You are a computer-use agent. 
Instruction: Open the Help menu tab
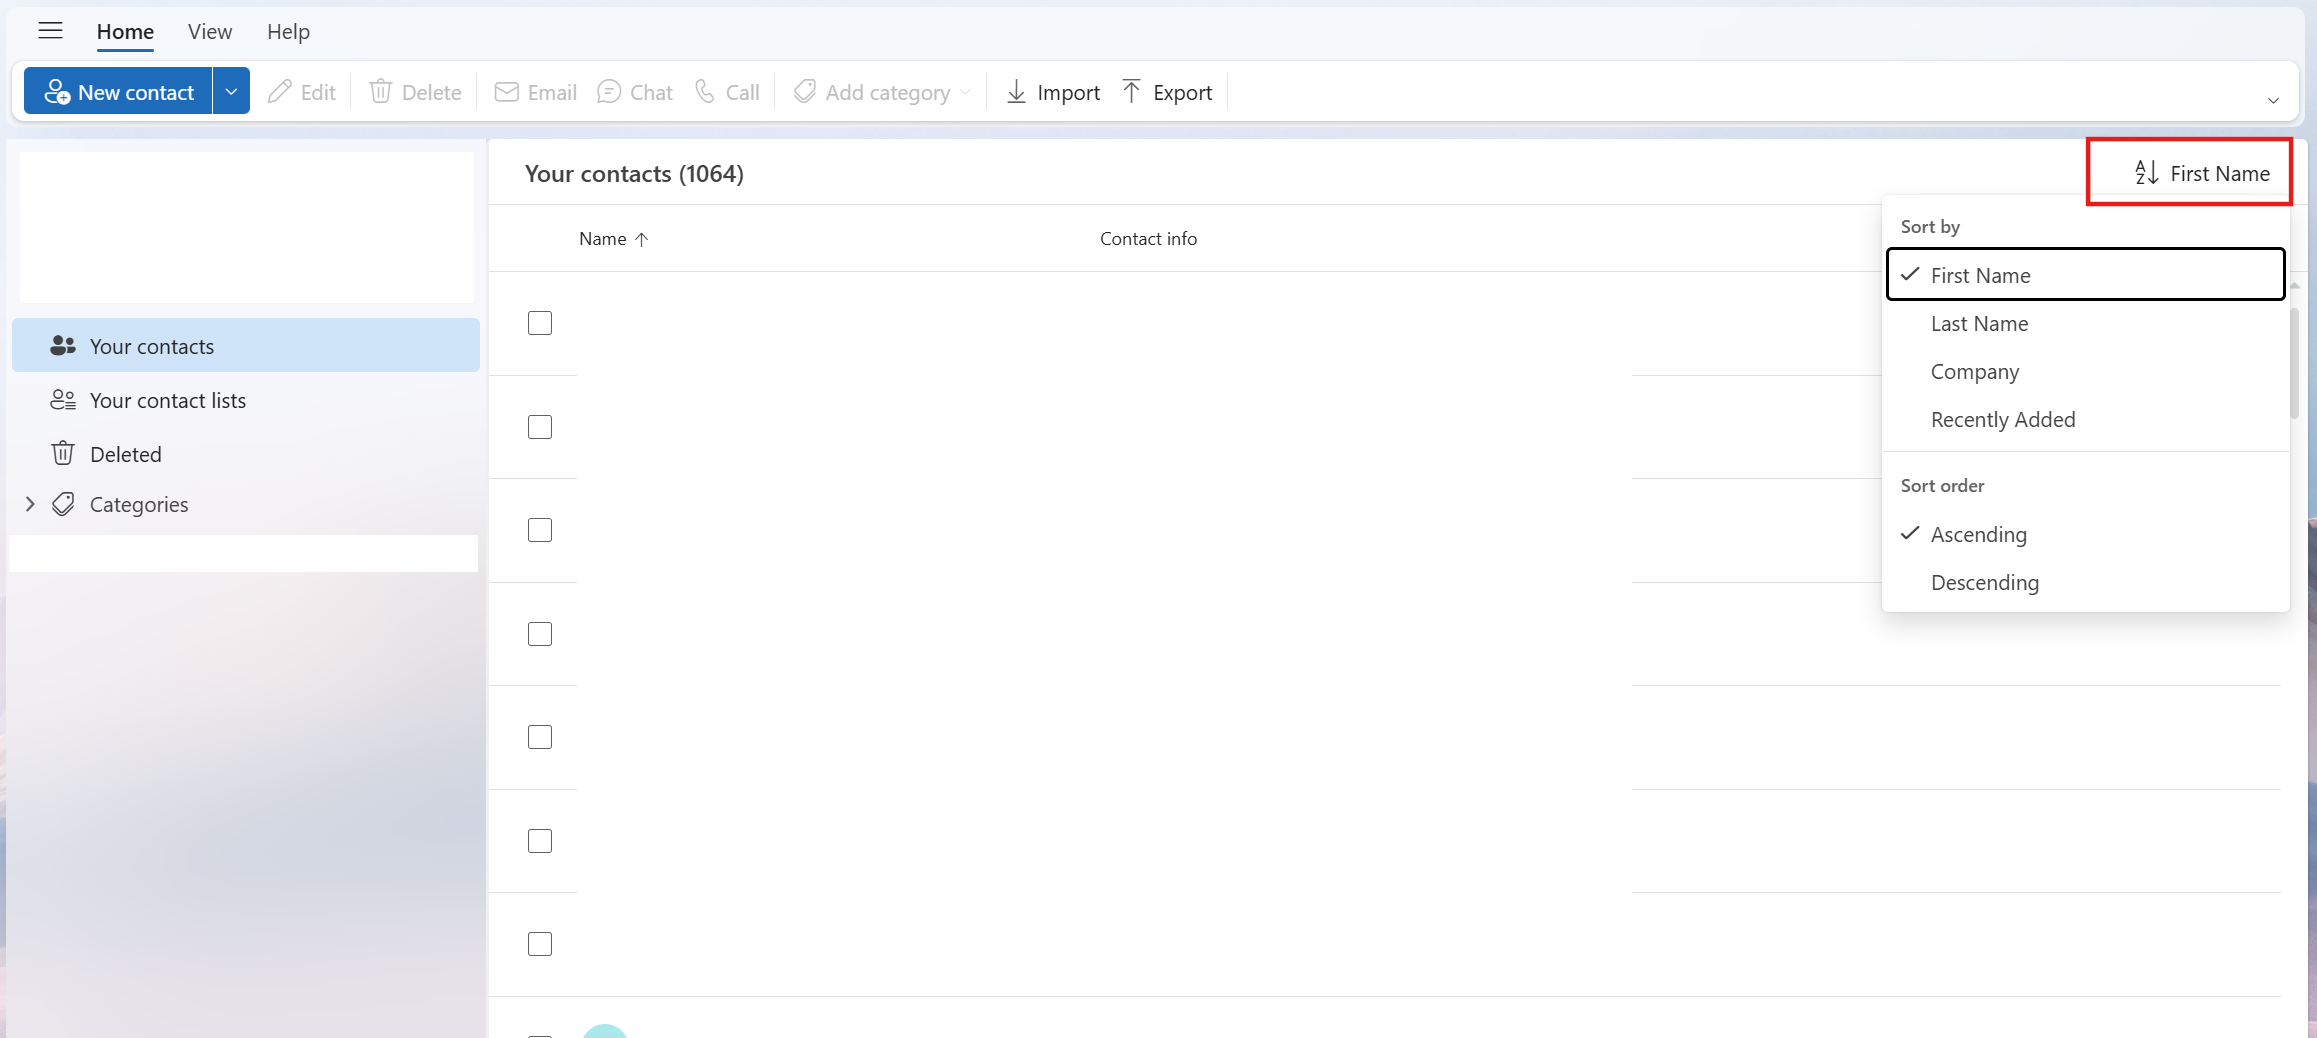tap(288, 31)
